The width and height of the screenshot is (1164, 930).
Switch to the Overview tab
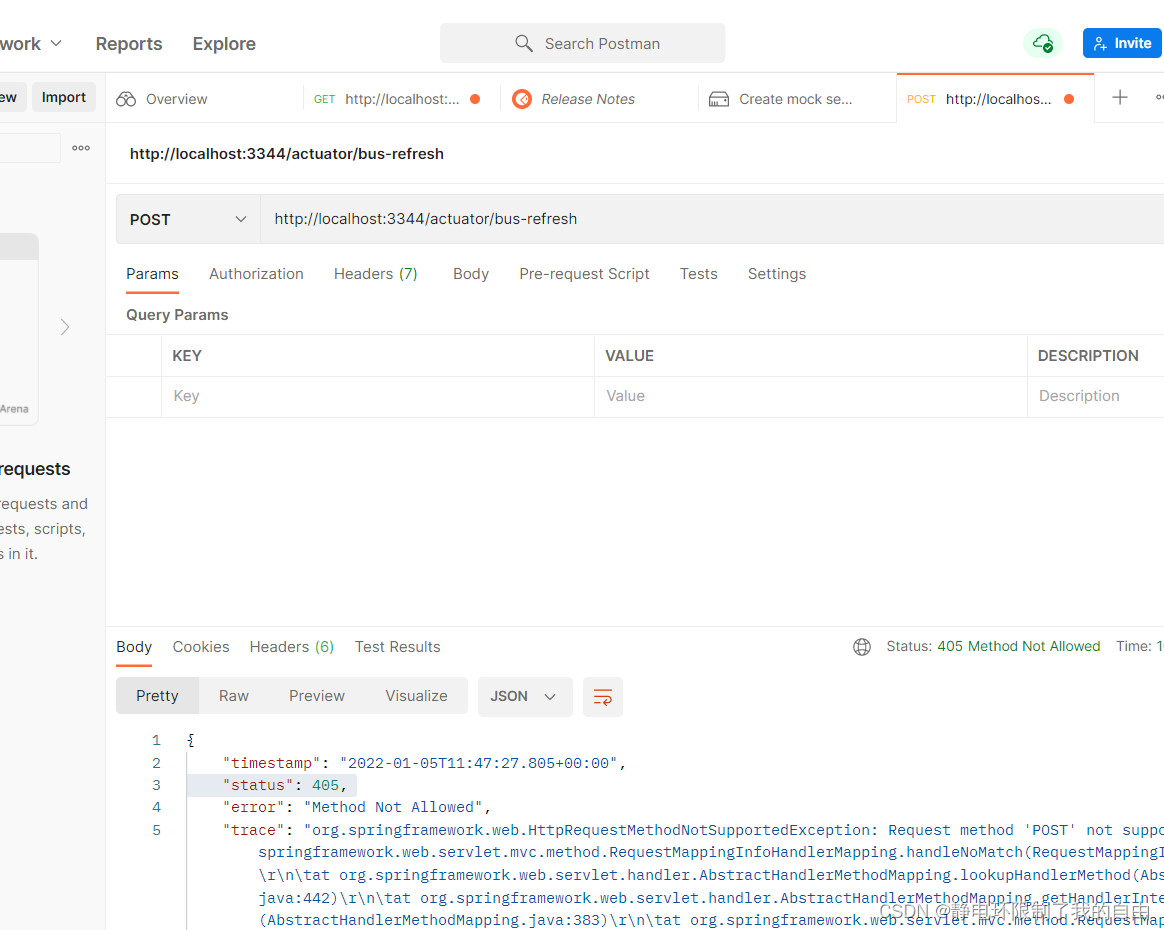click(204, 99)
